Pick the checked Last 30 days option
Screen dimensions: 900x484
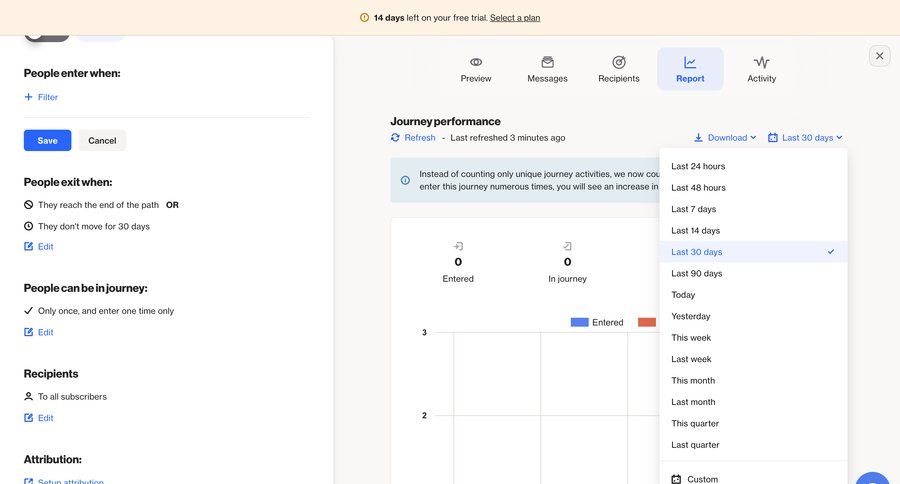click(x=753, y=251)
